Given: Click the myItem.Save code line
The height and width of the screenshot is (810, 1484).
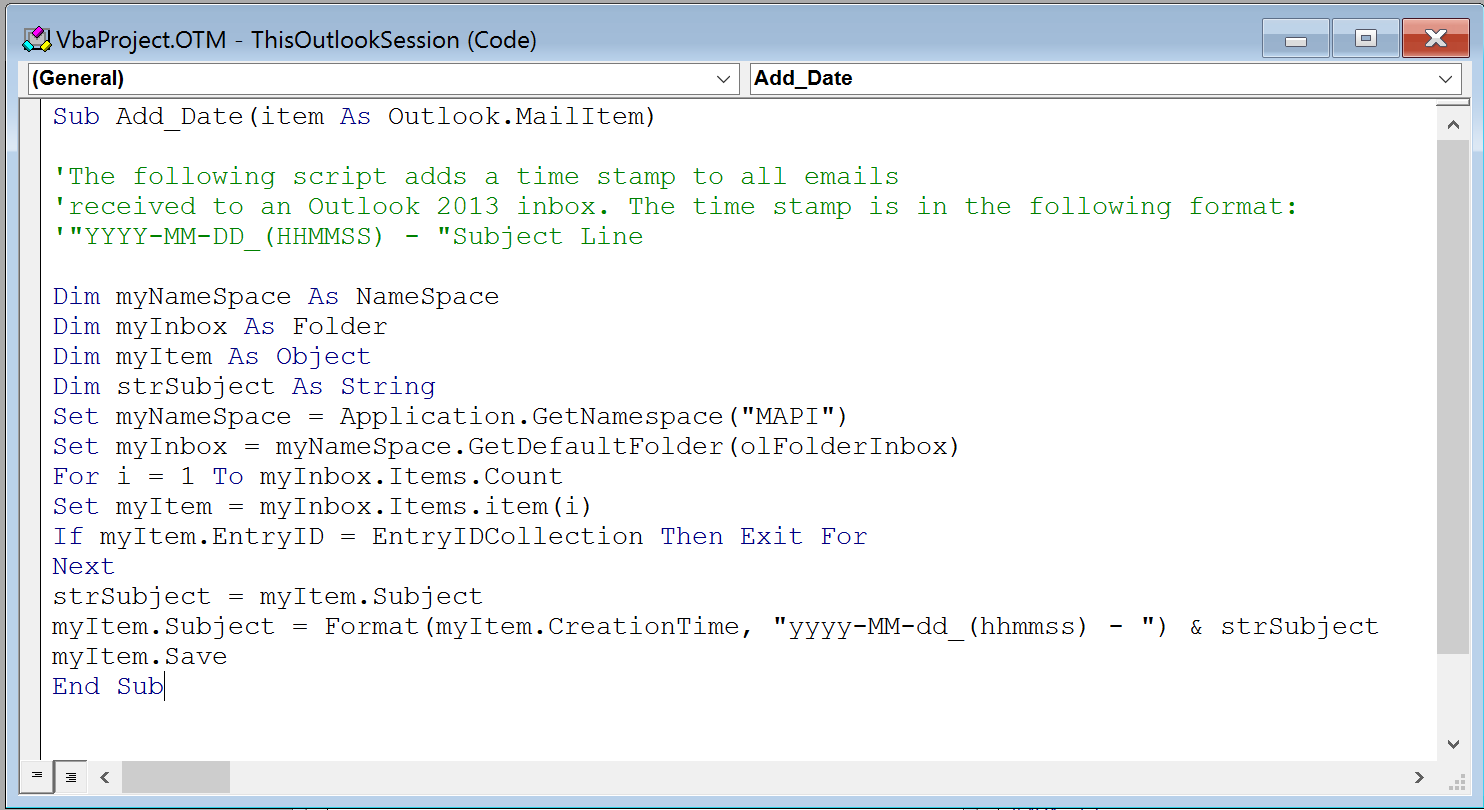Looking at the screenshot, I should coord(140,657).
